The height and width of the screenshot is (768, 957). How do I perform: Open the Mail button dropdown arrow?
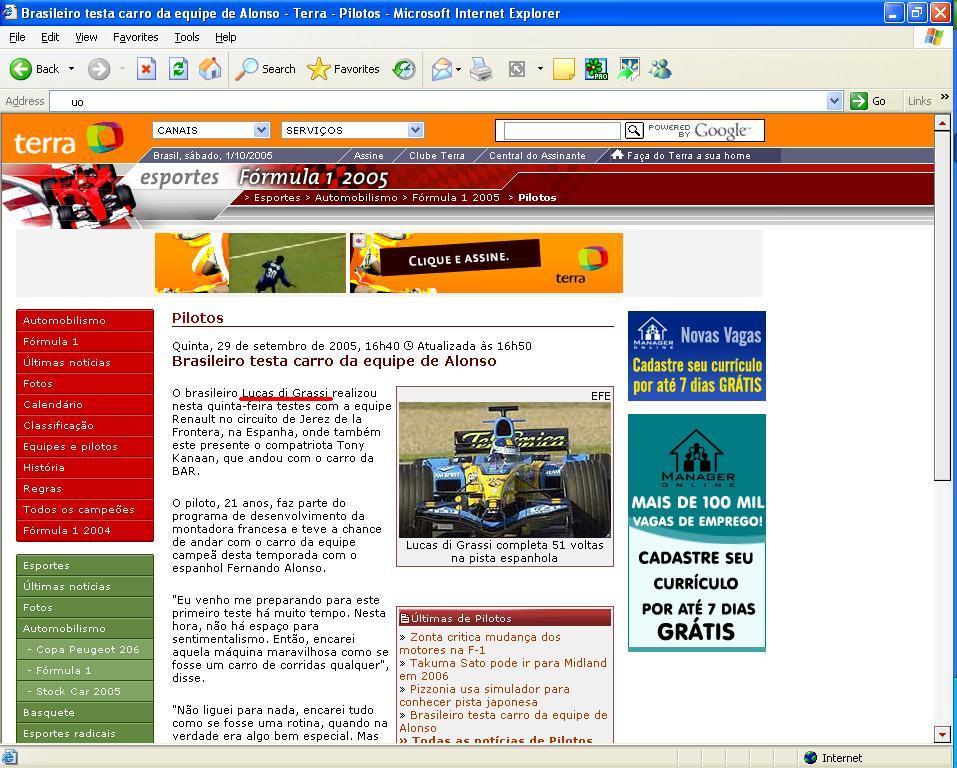pos(458,69)
